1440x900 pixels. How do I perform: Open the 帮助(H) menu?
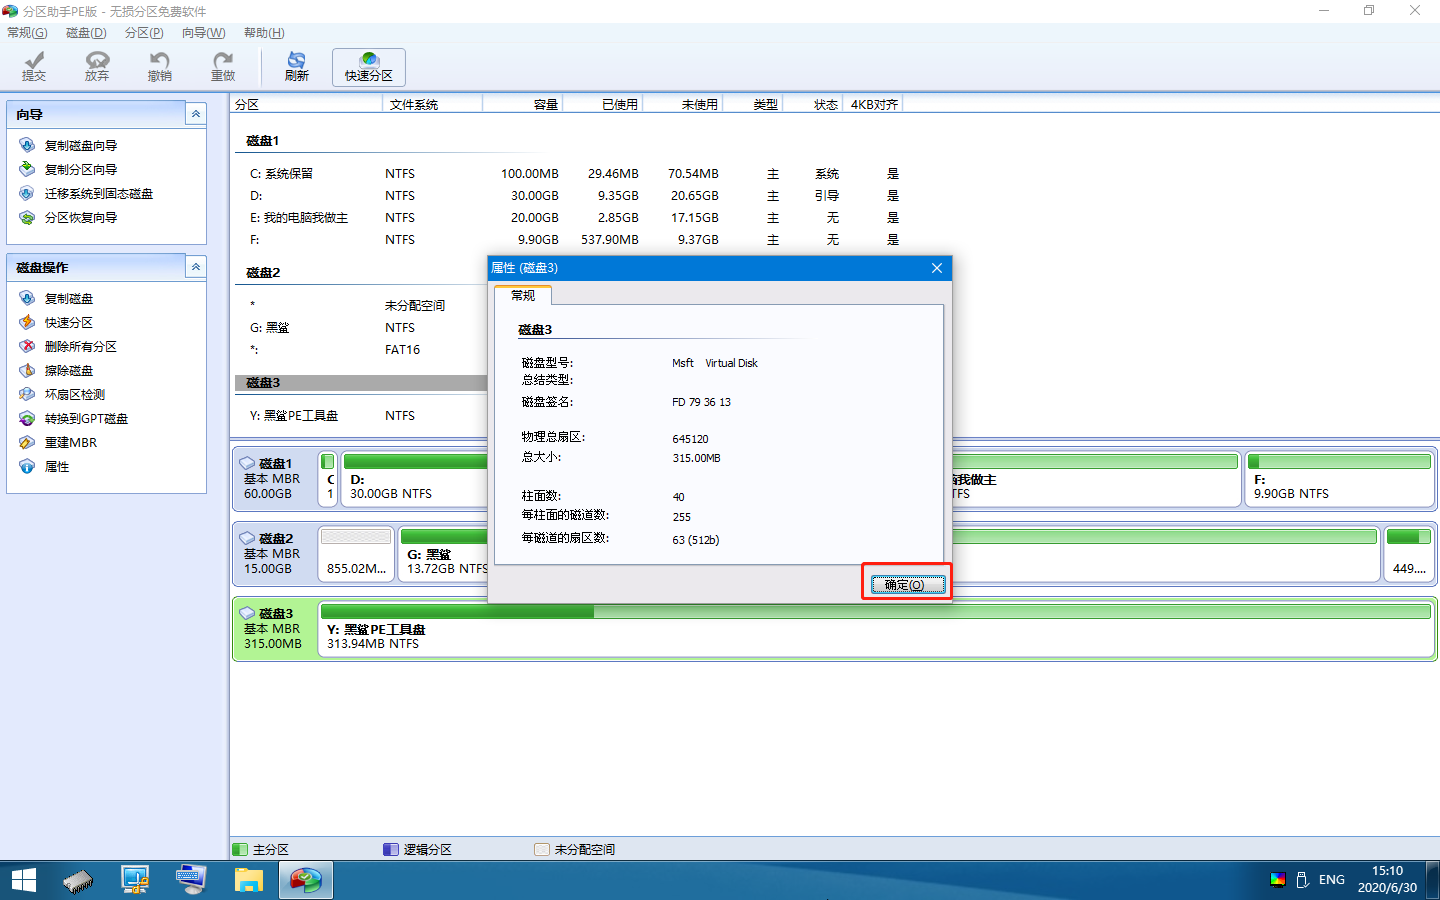pyautogui.click(x=264, y=33)
